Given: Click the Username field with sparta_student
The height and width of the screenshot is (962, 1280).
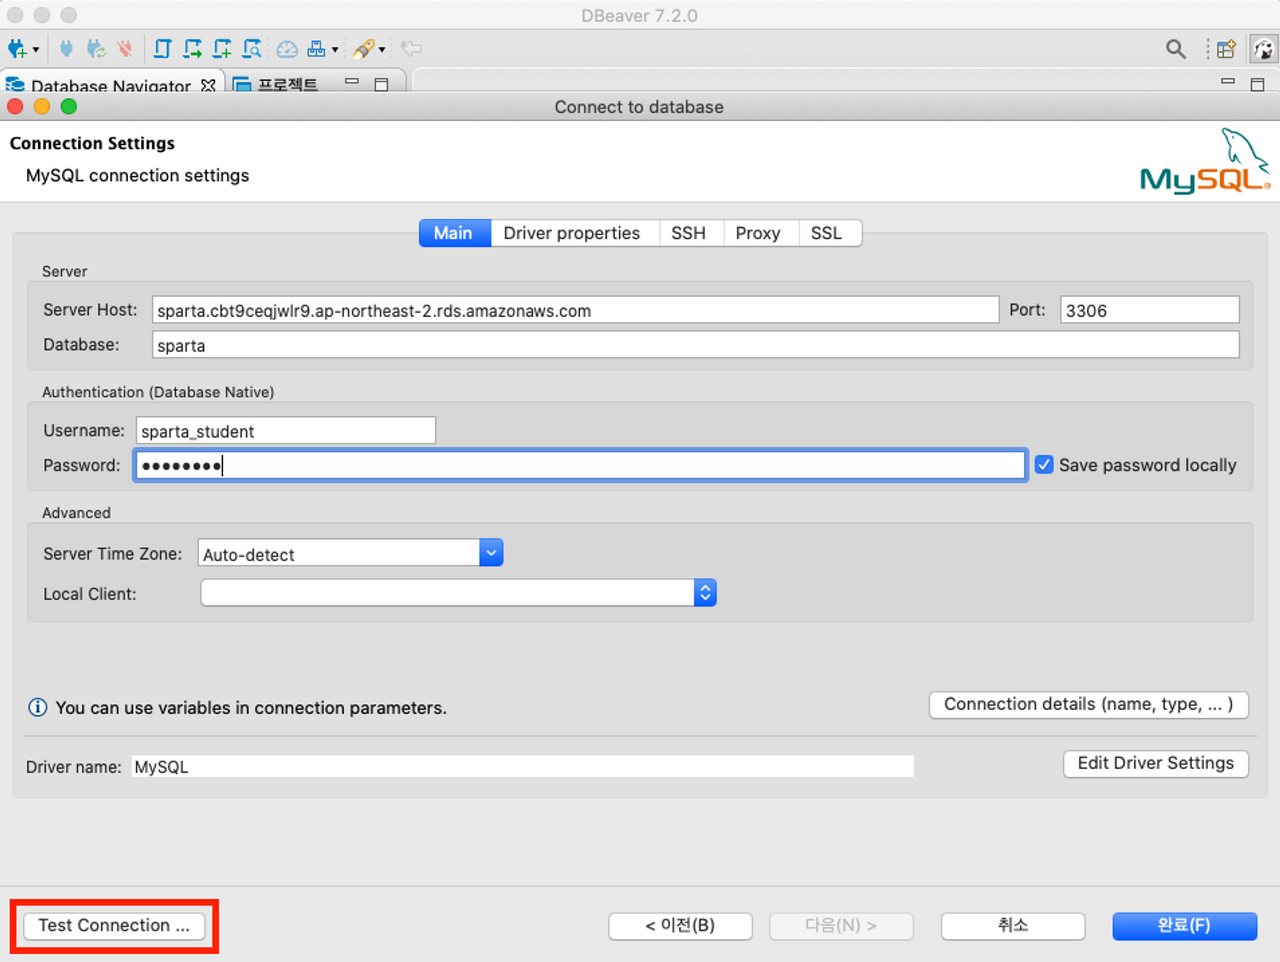Looking at the screenshot, I should [x=286, y=431].
